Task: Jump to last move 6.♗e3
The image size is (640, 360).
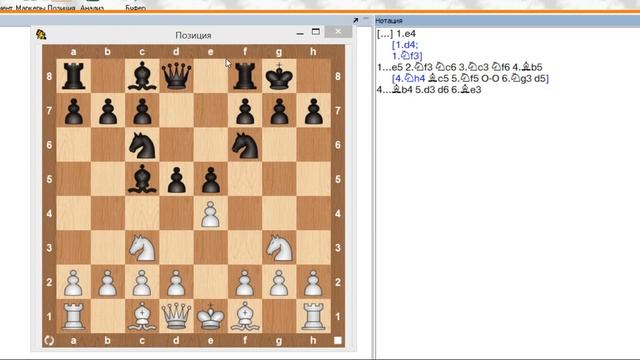Action: [466, 90]
